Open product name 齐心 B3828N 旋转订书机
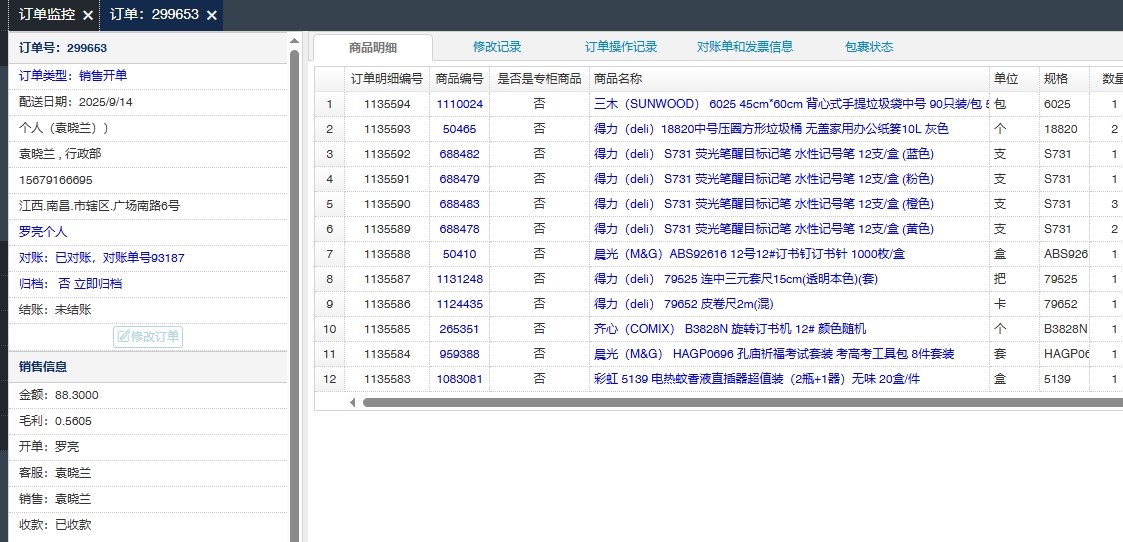The height and width of the screenshot is (542, 1123). point(730,328)
